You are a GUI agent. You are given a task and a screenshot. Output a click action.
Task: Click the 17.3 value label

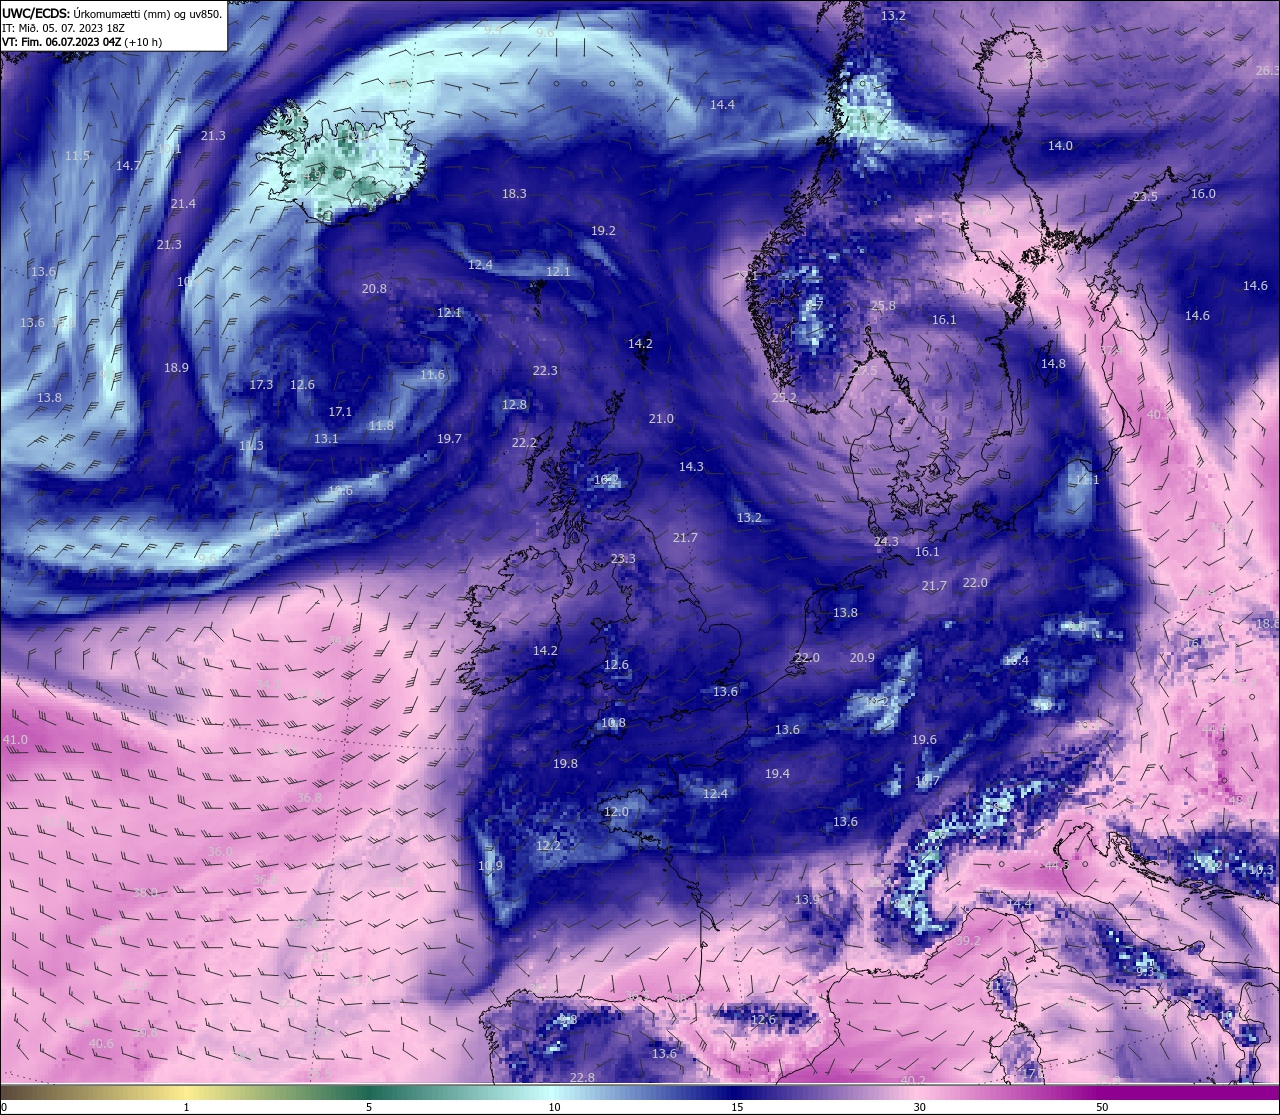tap(261, 385)
